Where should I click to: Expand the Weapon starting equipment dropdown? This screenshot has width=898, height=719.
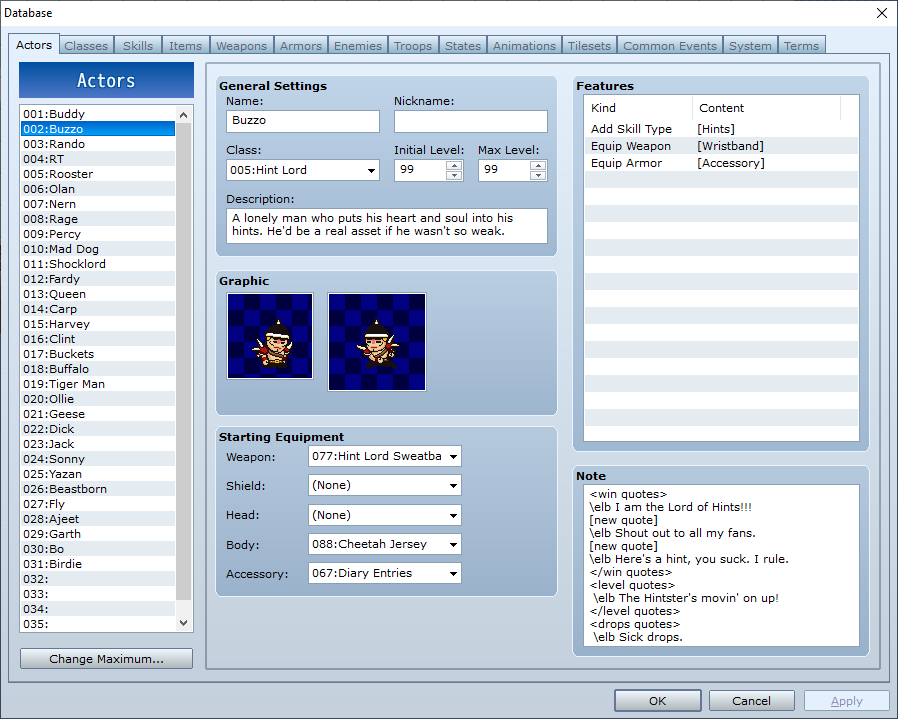(384, 456)
